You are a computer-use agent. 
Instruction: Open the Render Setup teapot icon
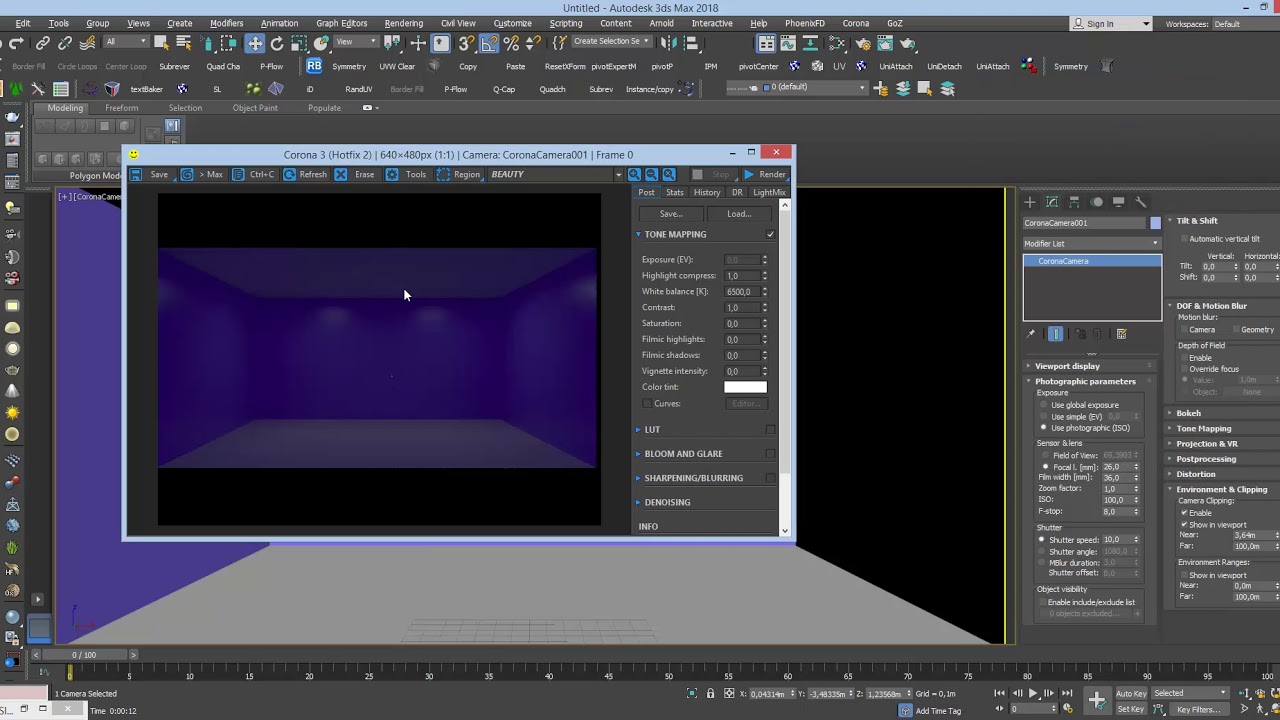click(864, 43)
